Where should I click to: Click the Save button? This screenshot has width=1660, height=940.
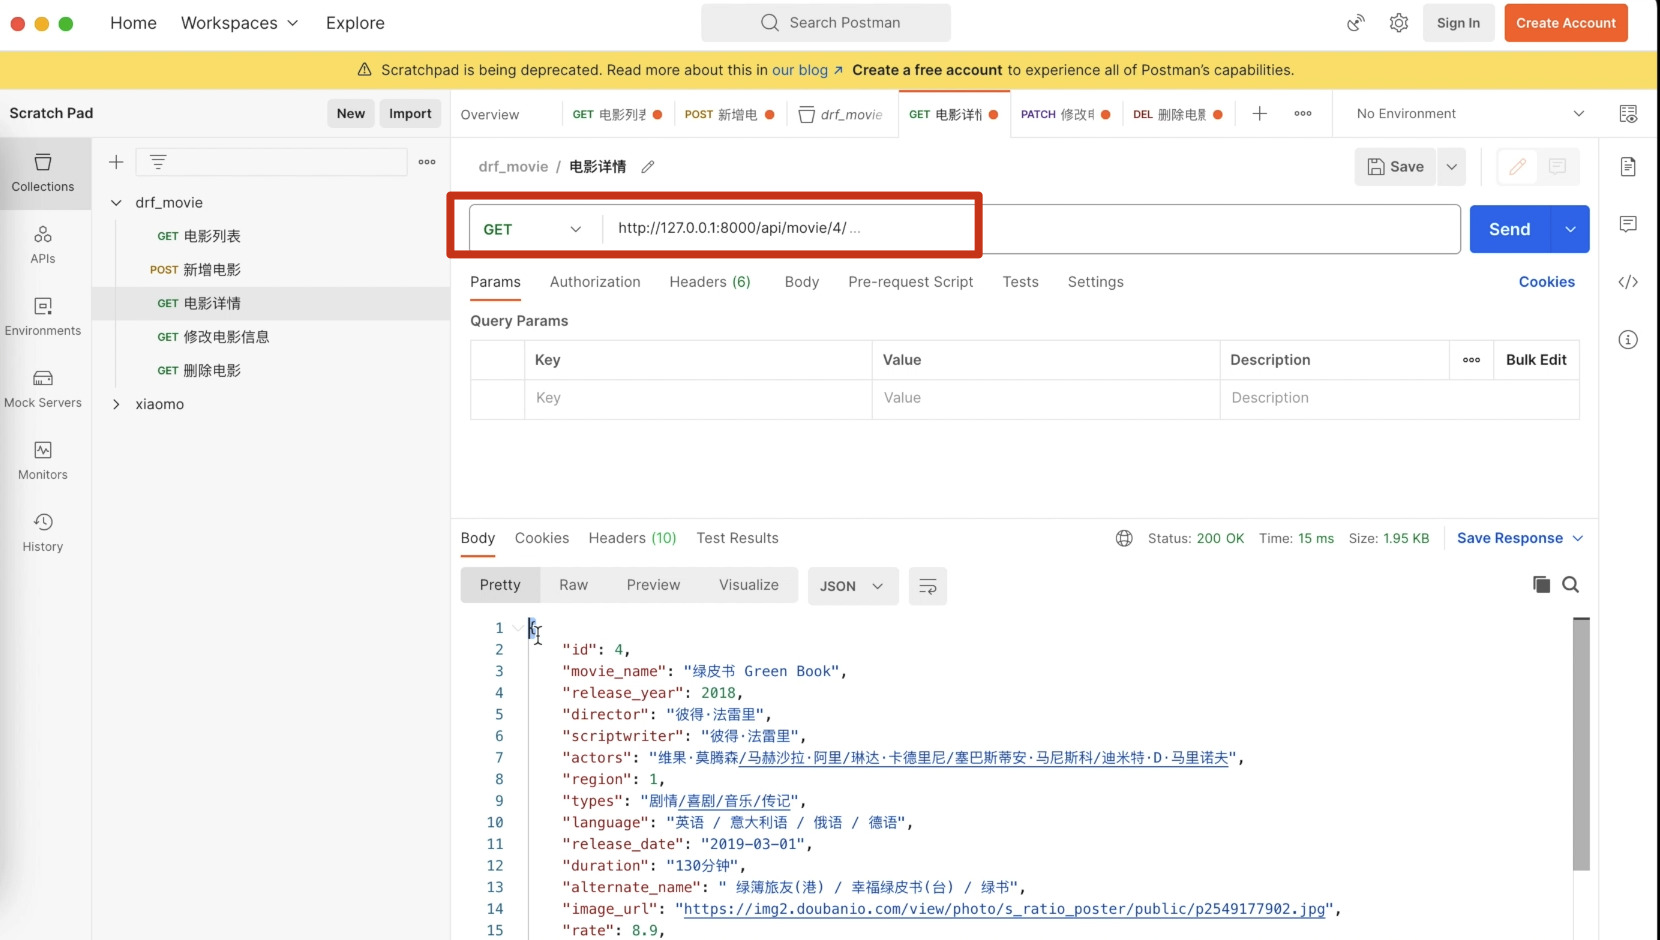tap(1395, 167)
